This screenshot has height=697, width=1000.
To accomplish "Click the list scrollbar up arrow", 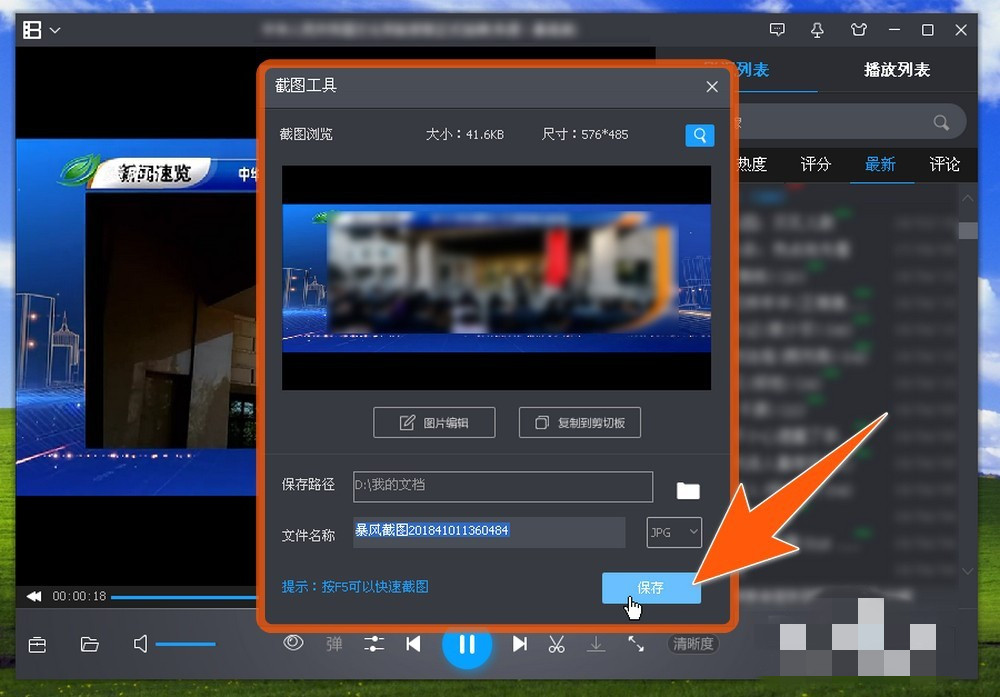I will [967, 198].
